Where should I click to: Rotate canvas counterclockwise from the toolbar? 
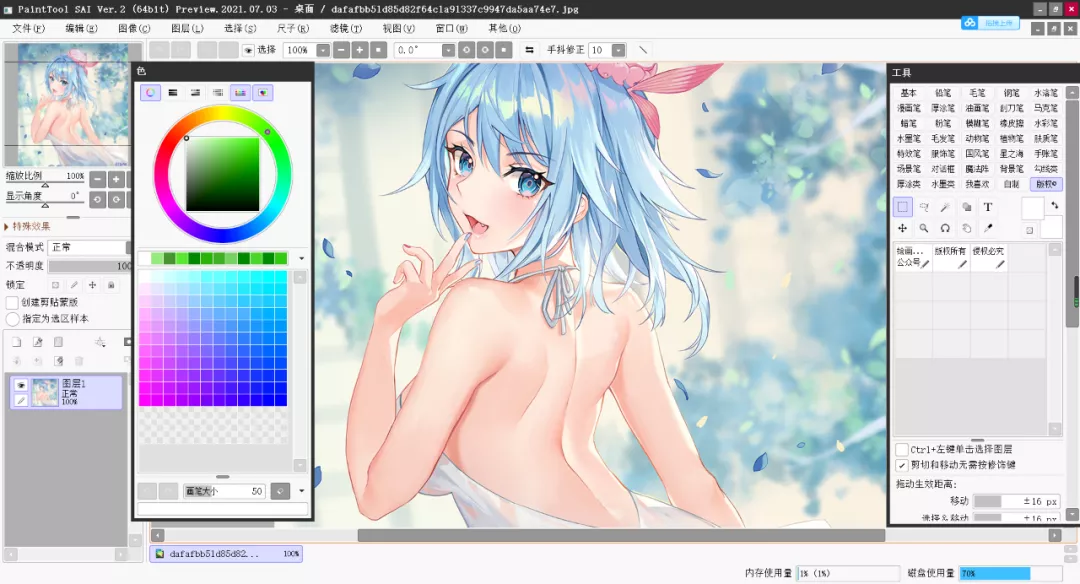pyautogui.click(x=467, y=50)
